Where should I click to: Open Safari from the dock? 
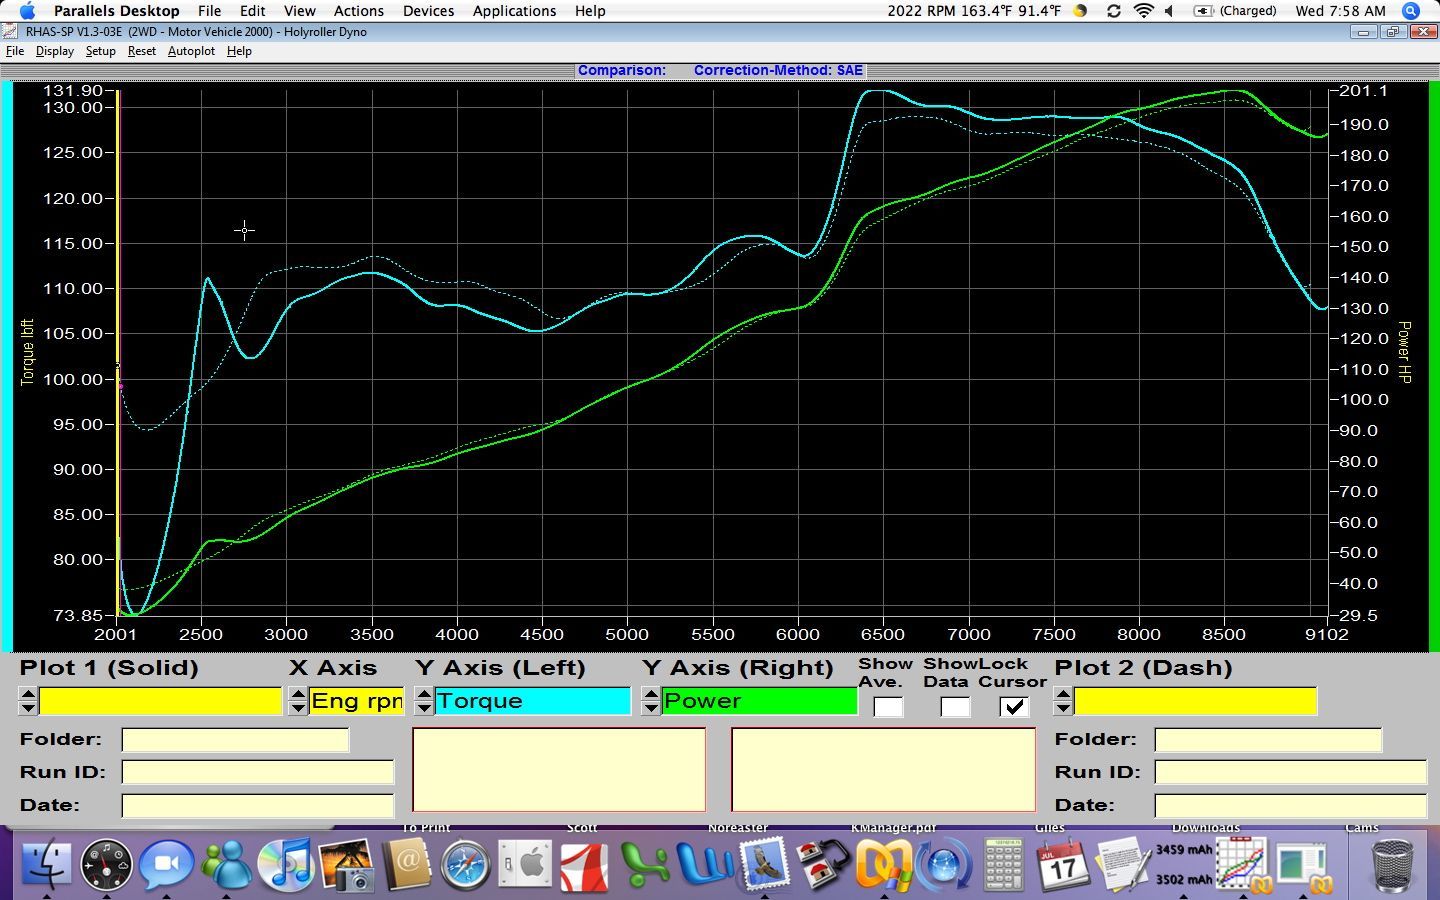coord(465,864)
